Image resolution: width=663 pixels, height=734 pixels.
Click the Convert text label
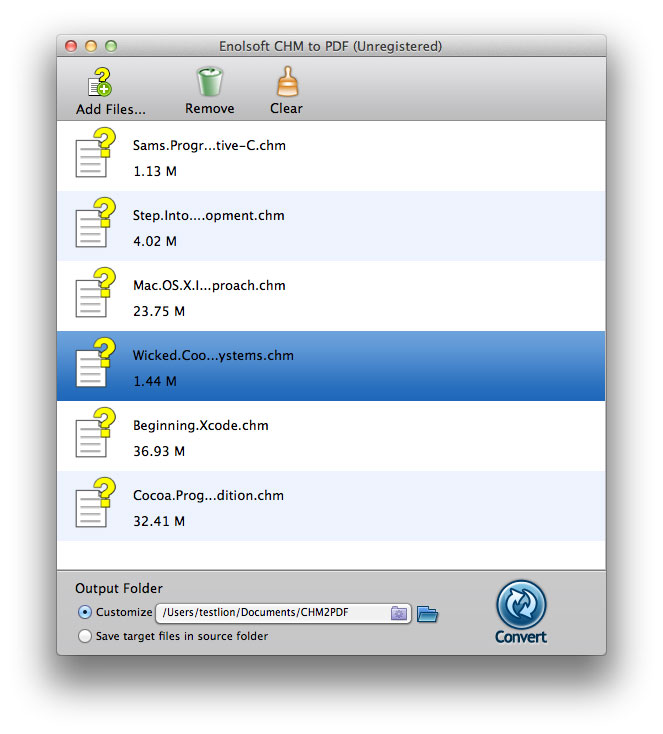[521, 637]
